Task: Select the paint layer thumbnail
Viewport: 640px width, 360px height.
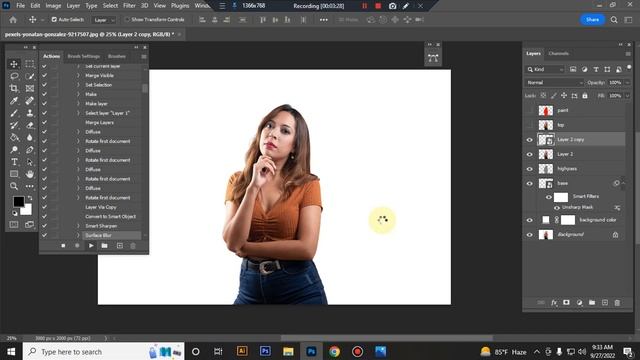Action: [546, 111]
